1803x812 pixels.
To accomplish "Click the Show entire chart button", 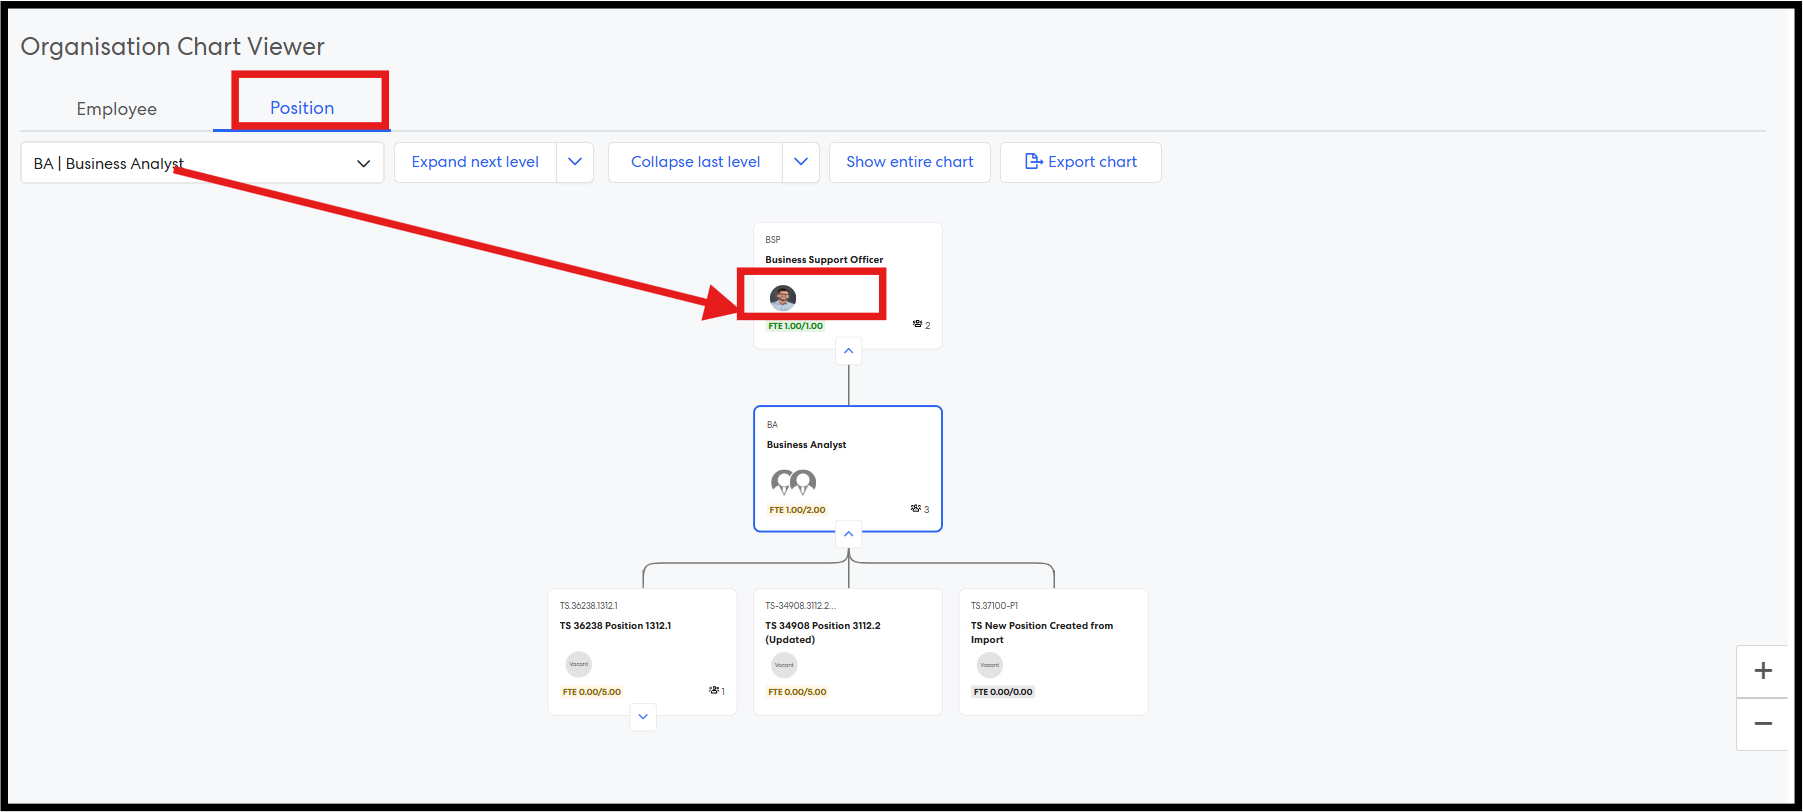I will coord(909,162).
